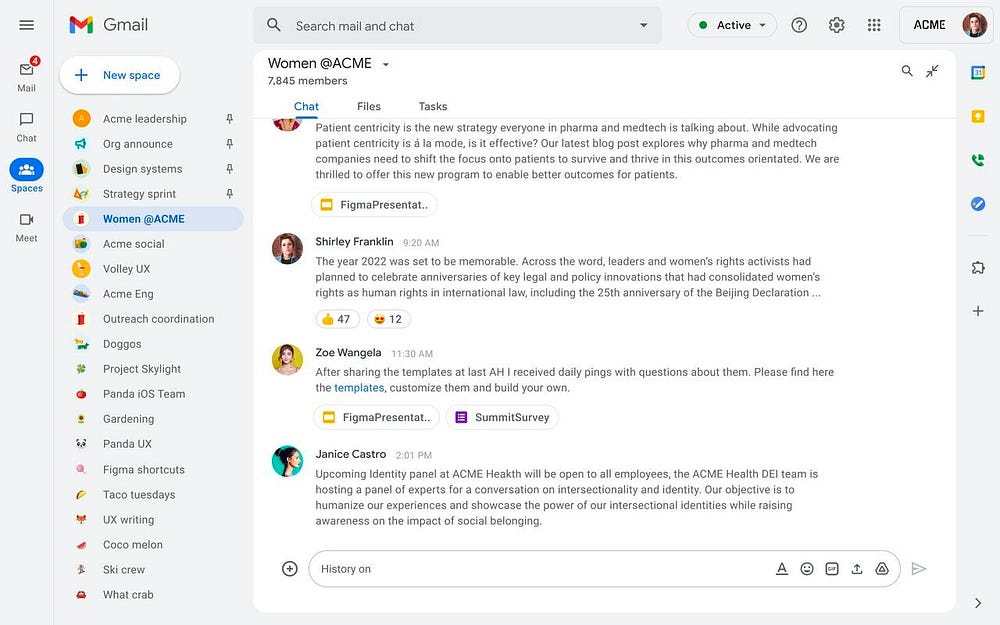Click the GIF icon in composer
This screenshot has height=625, width=1000.
832,569
